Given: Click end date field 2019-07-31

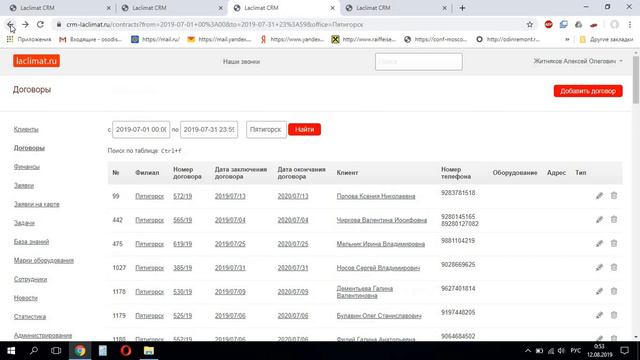Looking at the screenshot, I should (x=209, y=129).
